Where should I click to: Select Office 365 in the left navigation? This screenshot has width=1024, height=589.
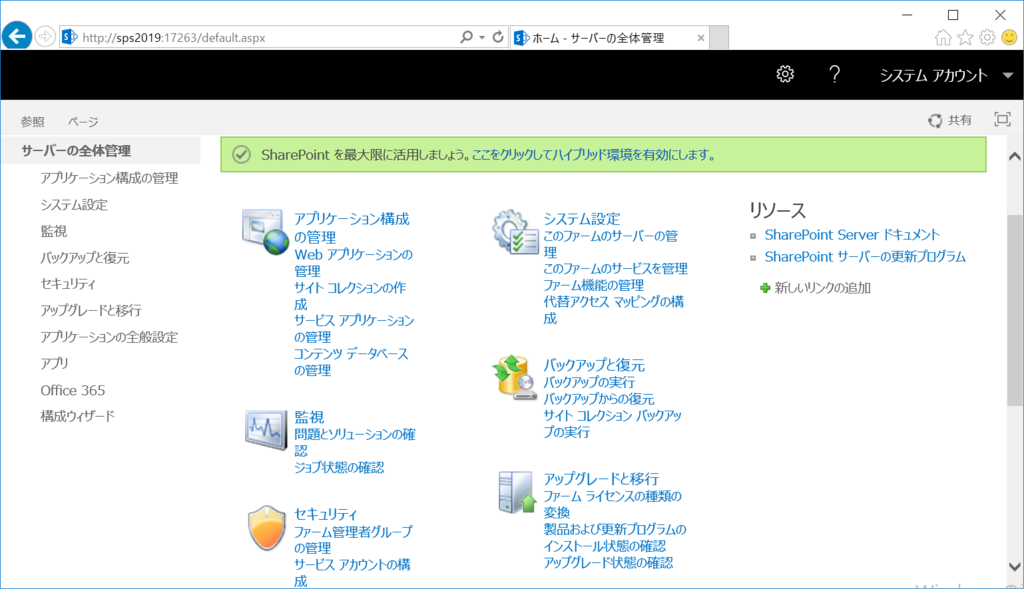pyautogui.click(x=72, y=390)
